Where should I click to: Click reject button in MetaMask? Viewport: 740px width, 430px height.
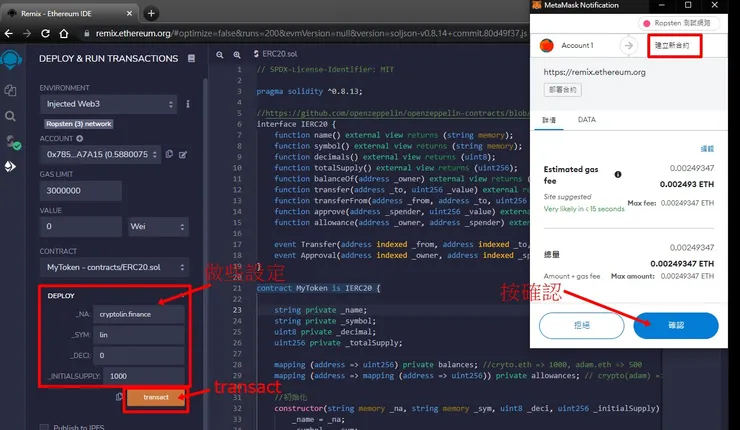[581, 325]
